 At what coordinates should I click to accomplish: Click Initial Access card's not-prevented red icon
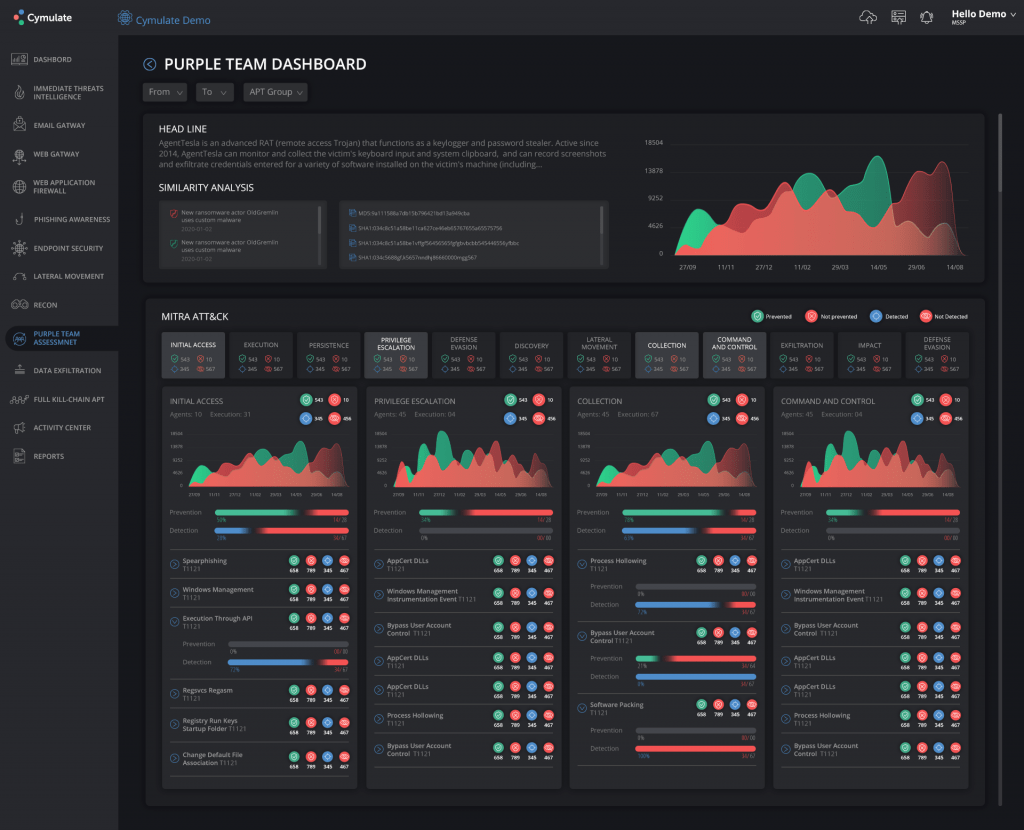334,400
